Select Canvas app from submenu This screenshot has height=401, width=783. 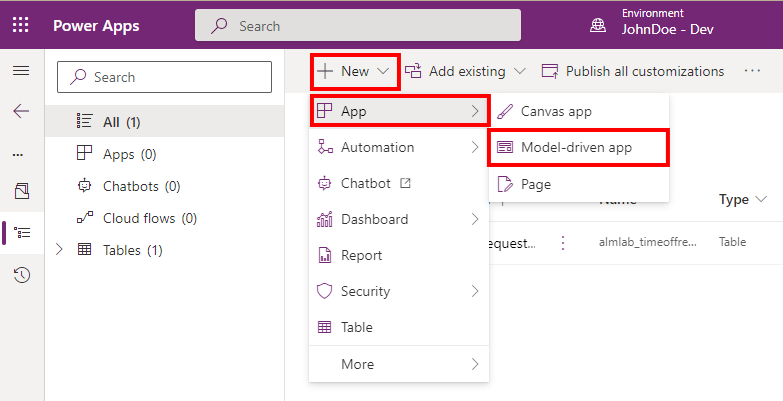579,111
